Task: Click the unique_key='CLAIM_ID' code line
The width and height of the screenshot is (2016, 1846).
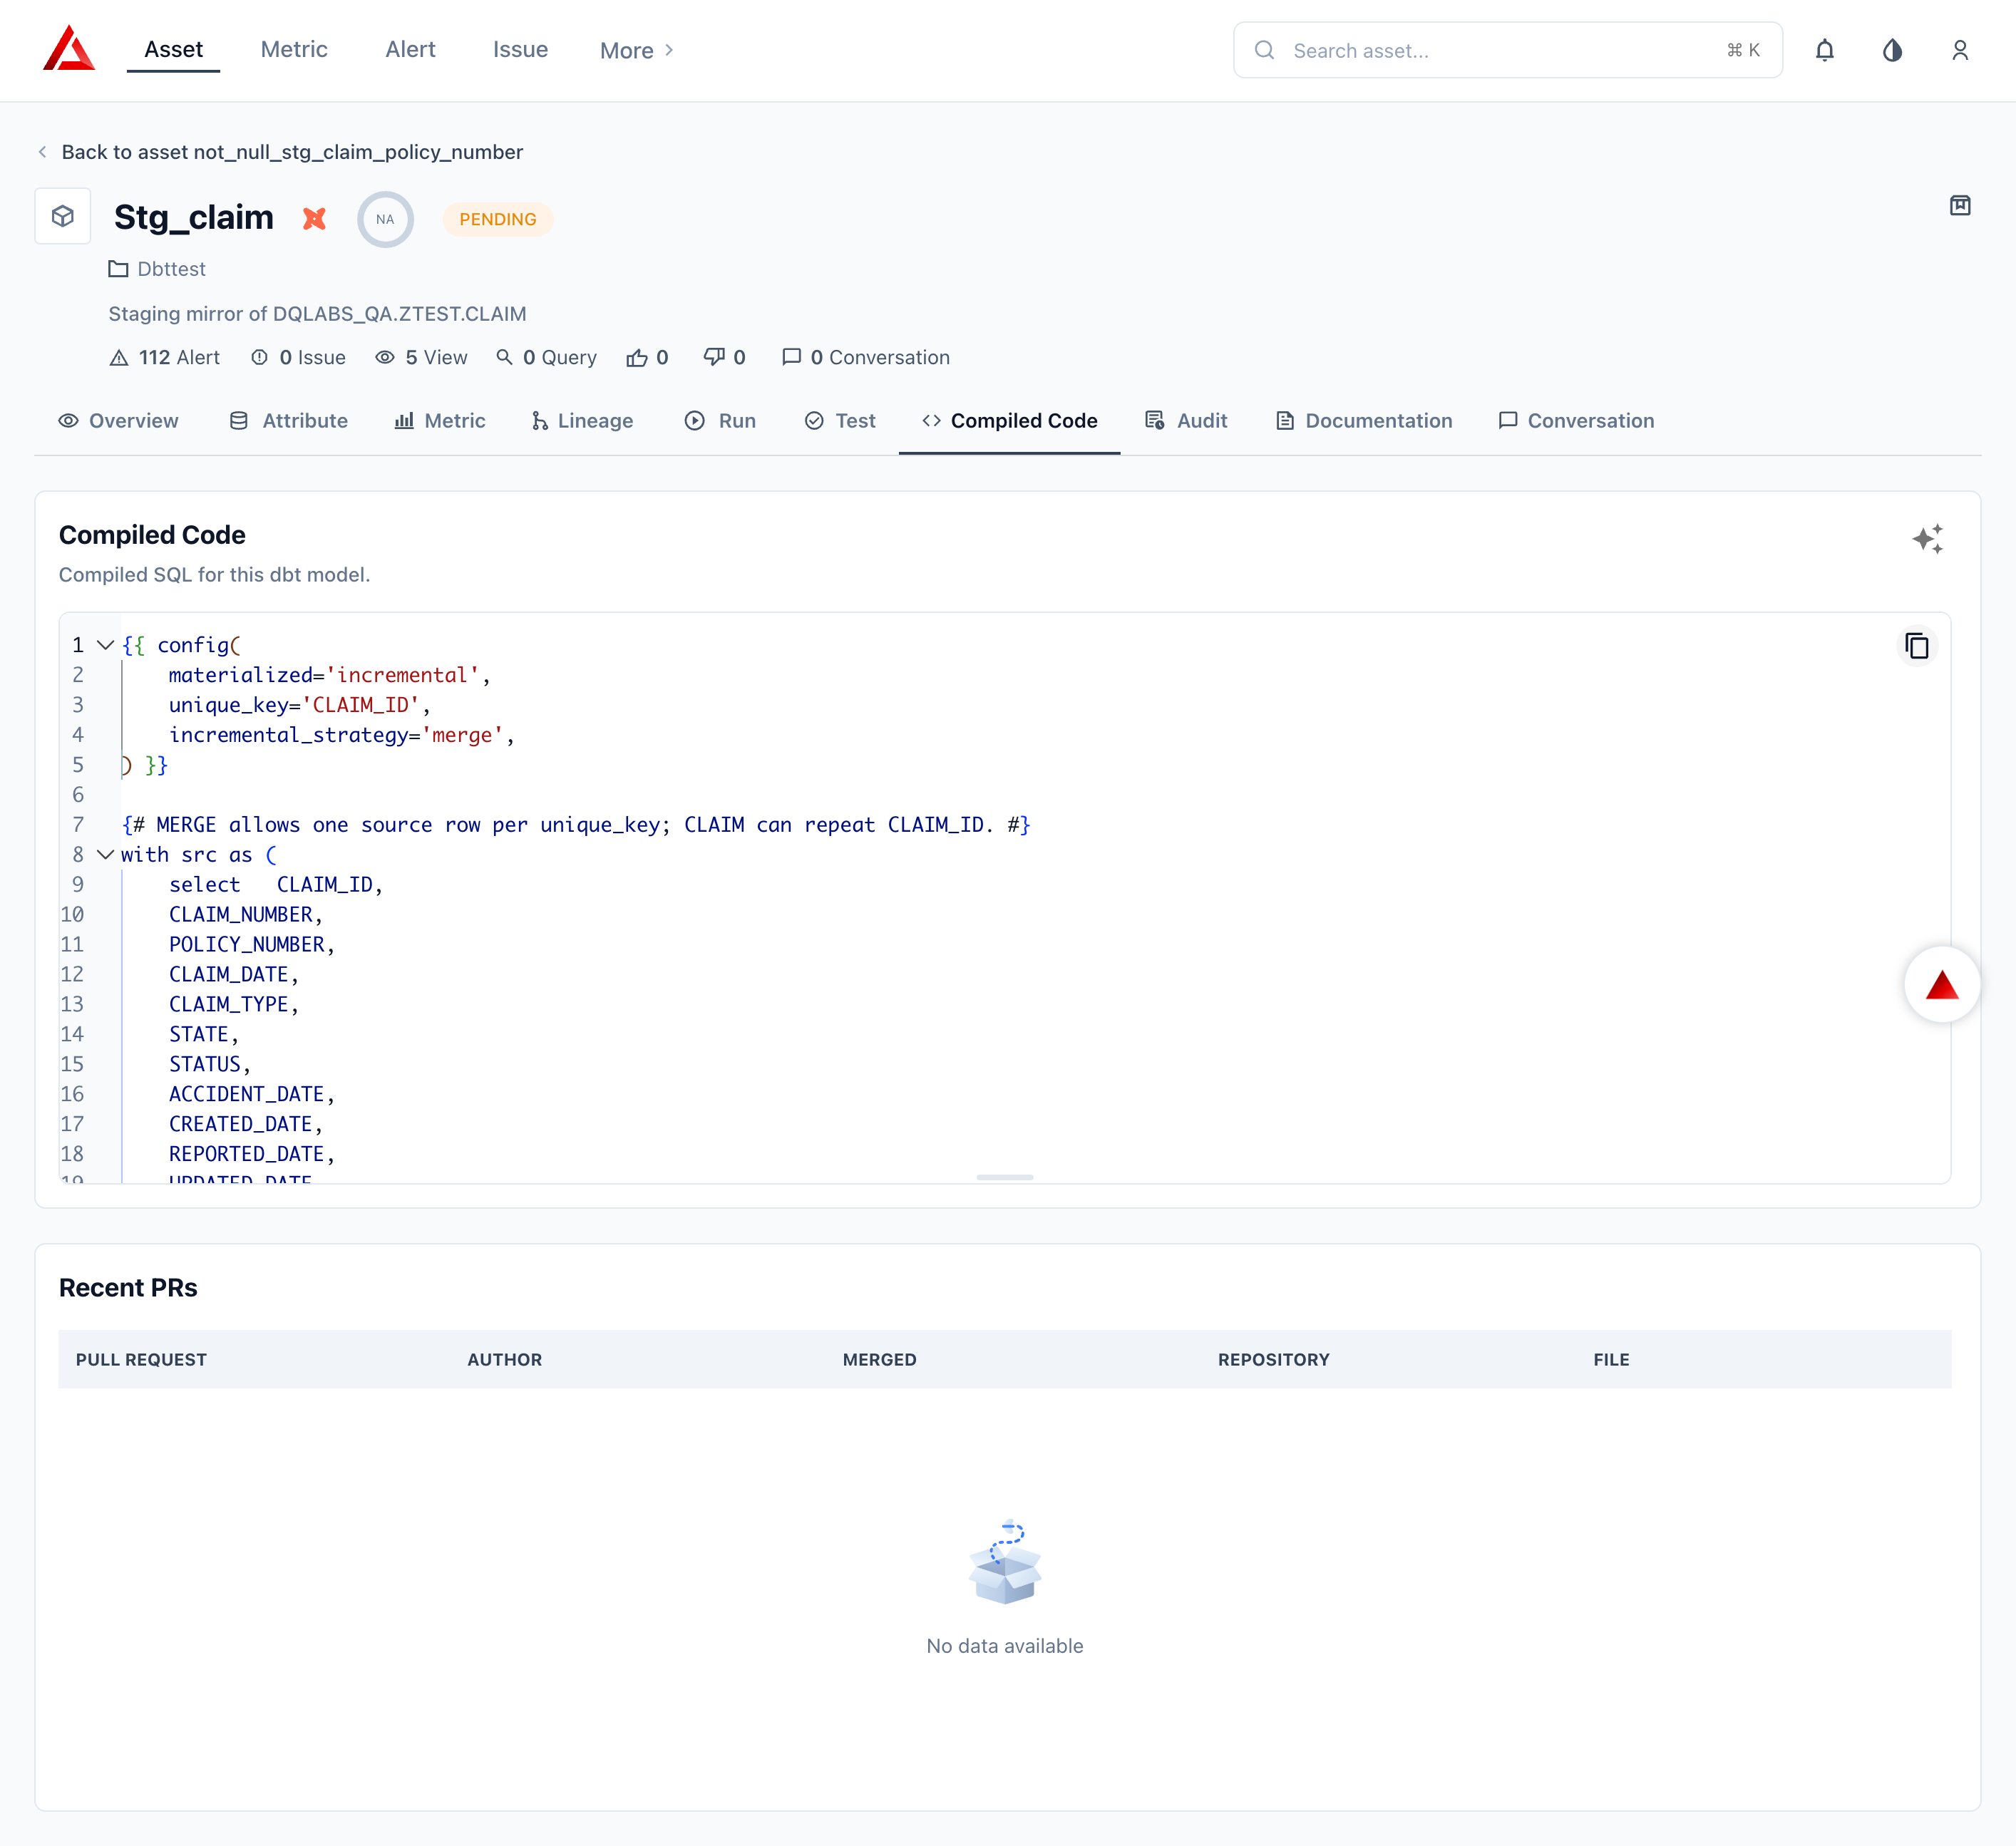Action: pos(300,705)
